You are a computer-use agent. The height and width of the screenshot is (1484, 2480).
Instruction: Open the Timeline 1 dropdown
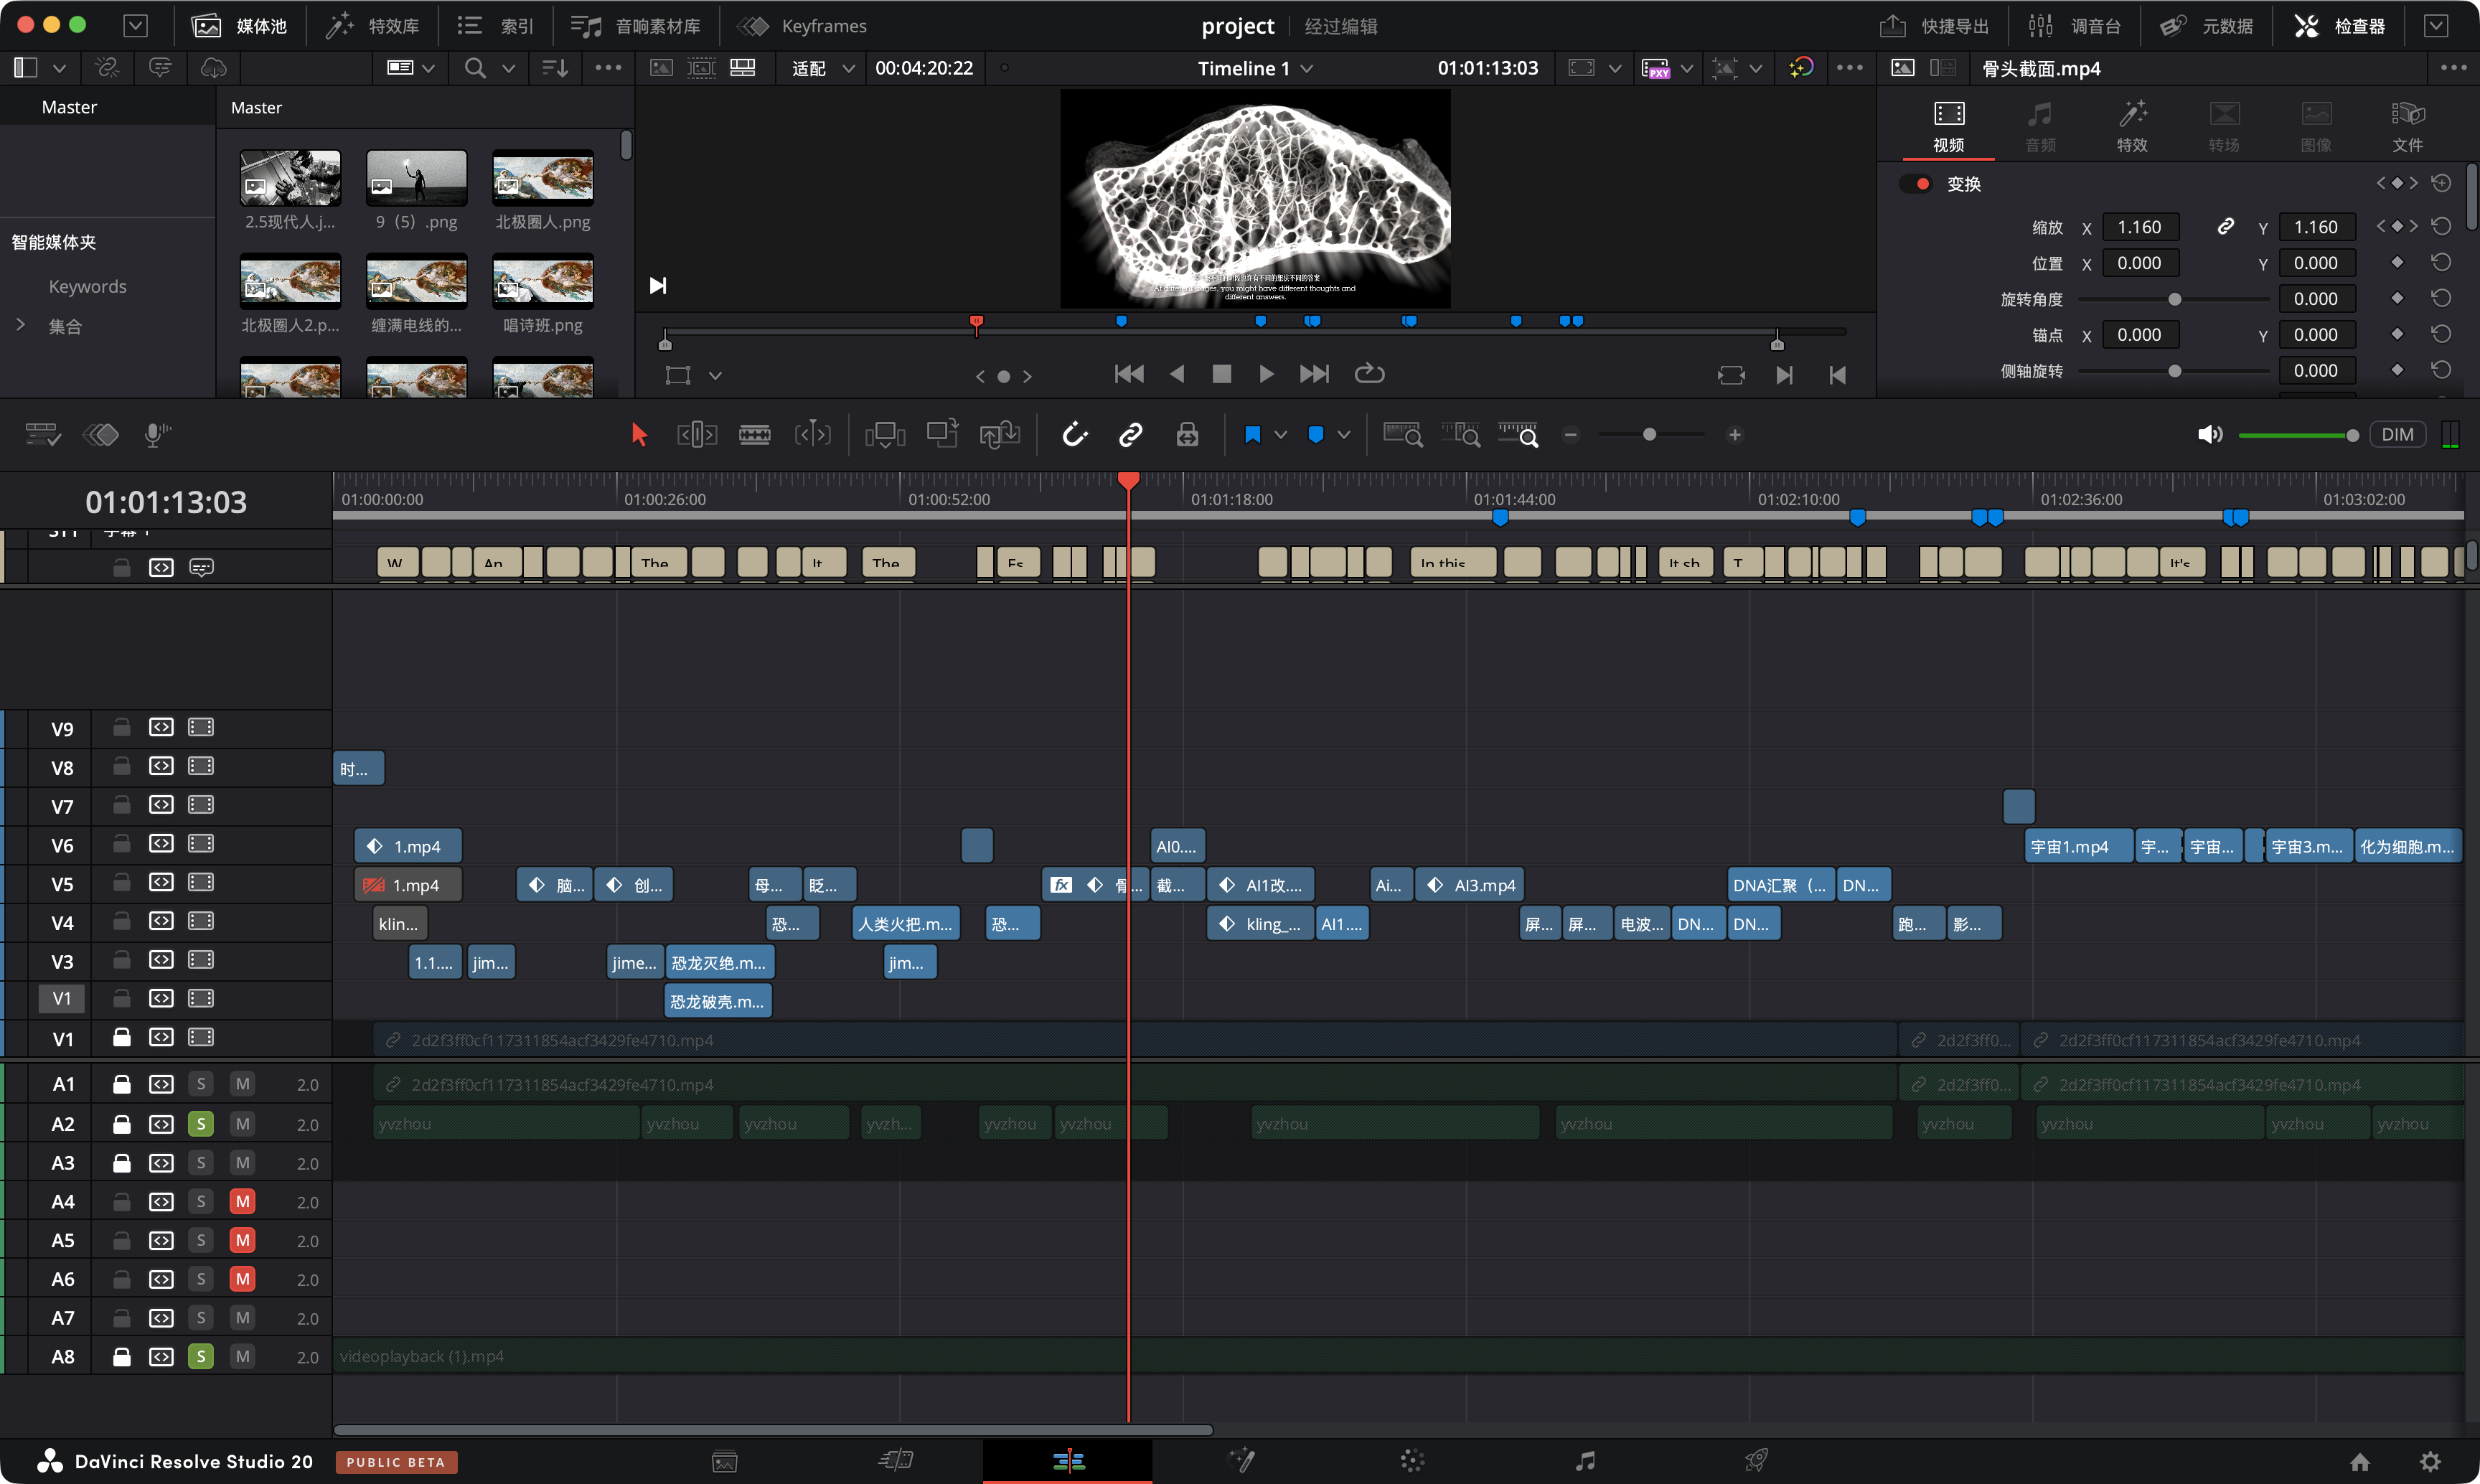click(x=1307, y=68)
